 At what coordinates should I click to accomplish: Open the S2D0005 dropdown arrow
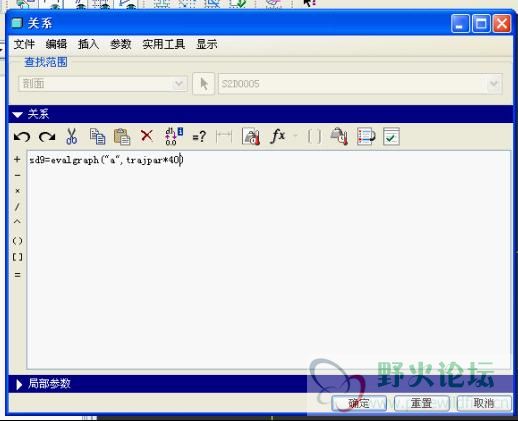pos(494,84)
